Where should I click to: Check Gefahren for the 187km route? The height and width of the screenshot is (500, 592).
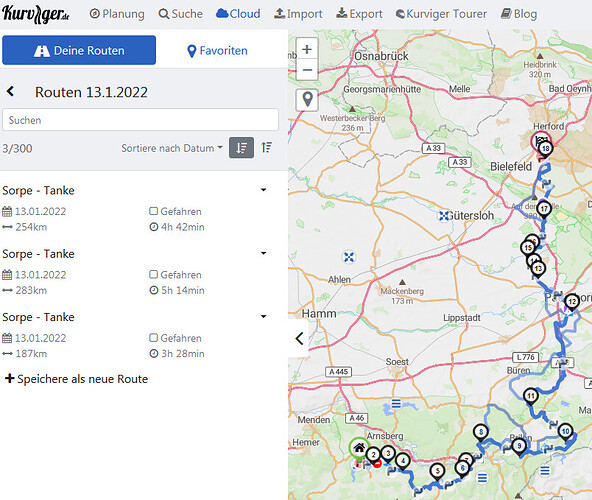[x=153, y=338]
